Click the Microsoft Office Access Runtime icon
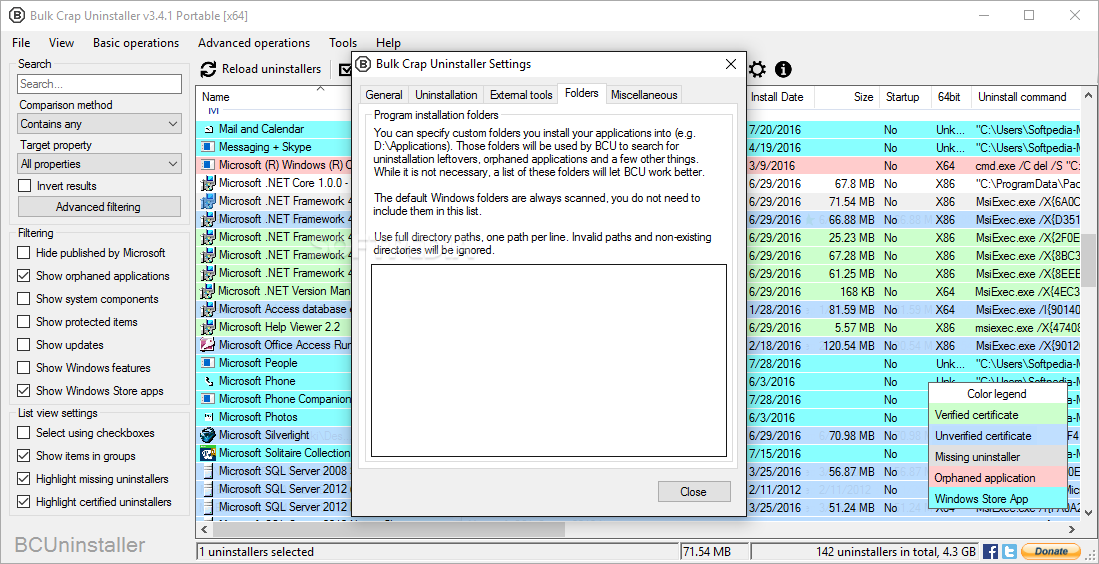Image resolution: width=1099 pixels, height=564 pixels. coord(208,345)
